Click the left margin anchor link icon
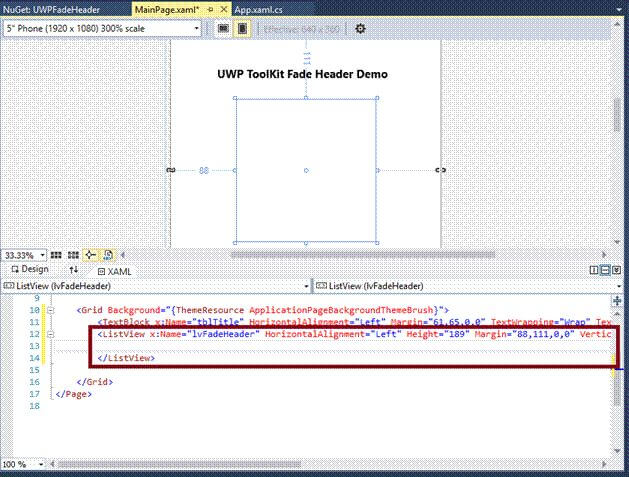The width and height of the screenshot is (629, 477). tap(171, 170)
